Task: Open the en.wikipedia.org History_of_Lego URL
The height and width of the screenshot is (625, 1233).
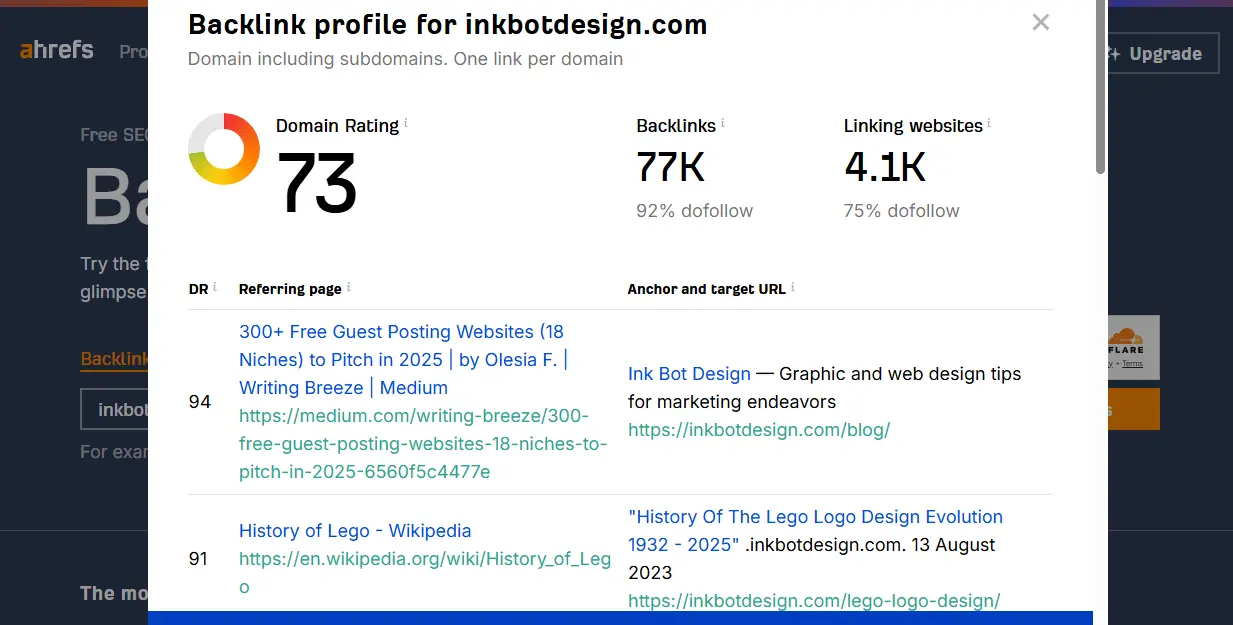Action: pyautogui.click(x=425, y=572)
